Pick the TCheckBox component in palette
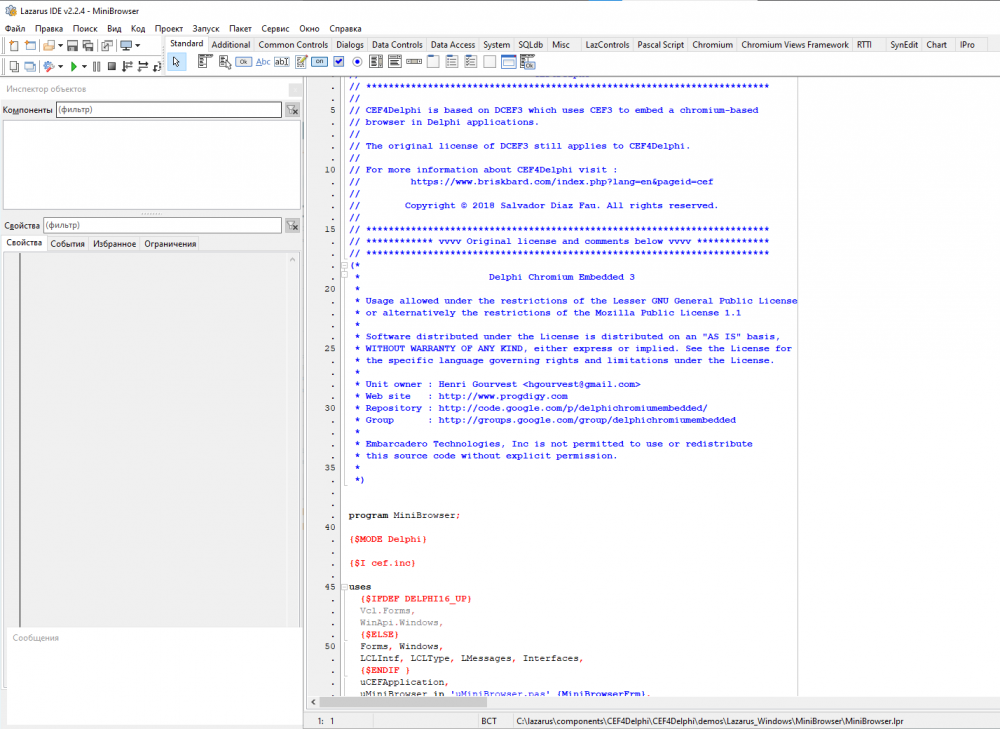 click(x=339, y=62)
